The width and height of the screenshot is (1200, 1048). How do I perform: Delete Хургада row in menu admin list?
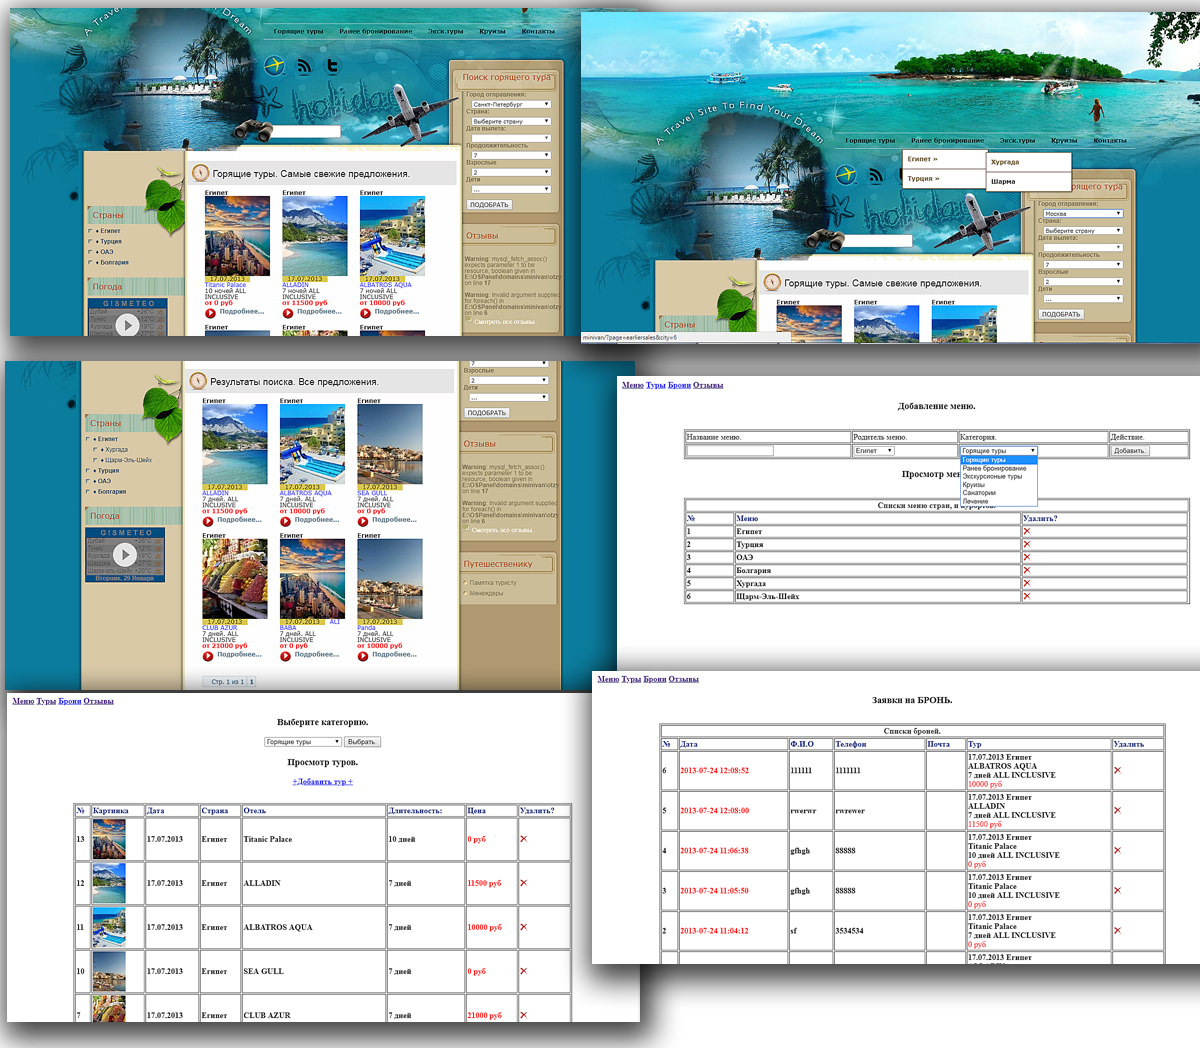(1026, 583)
